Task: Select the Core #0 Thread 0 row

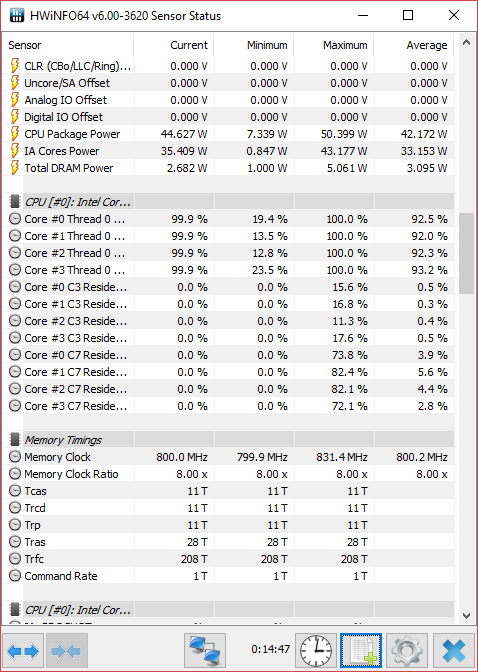Action: point(230,219)
